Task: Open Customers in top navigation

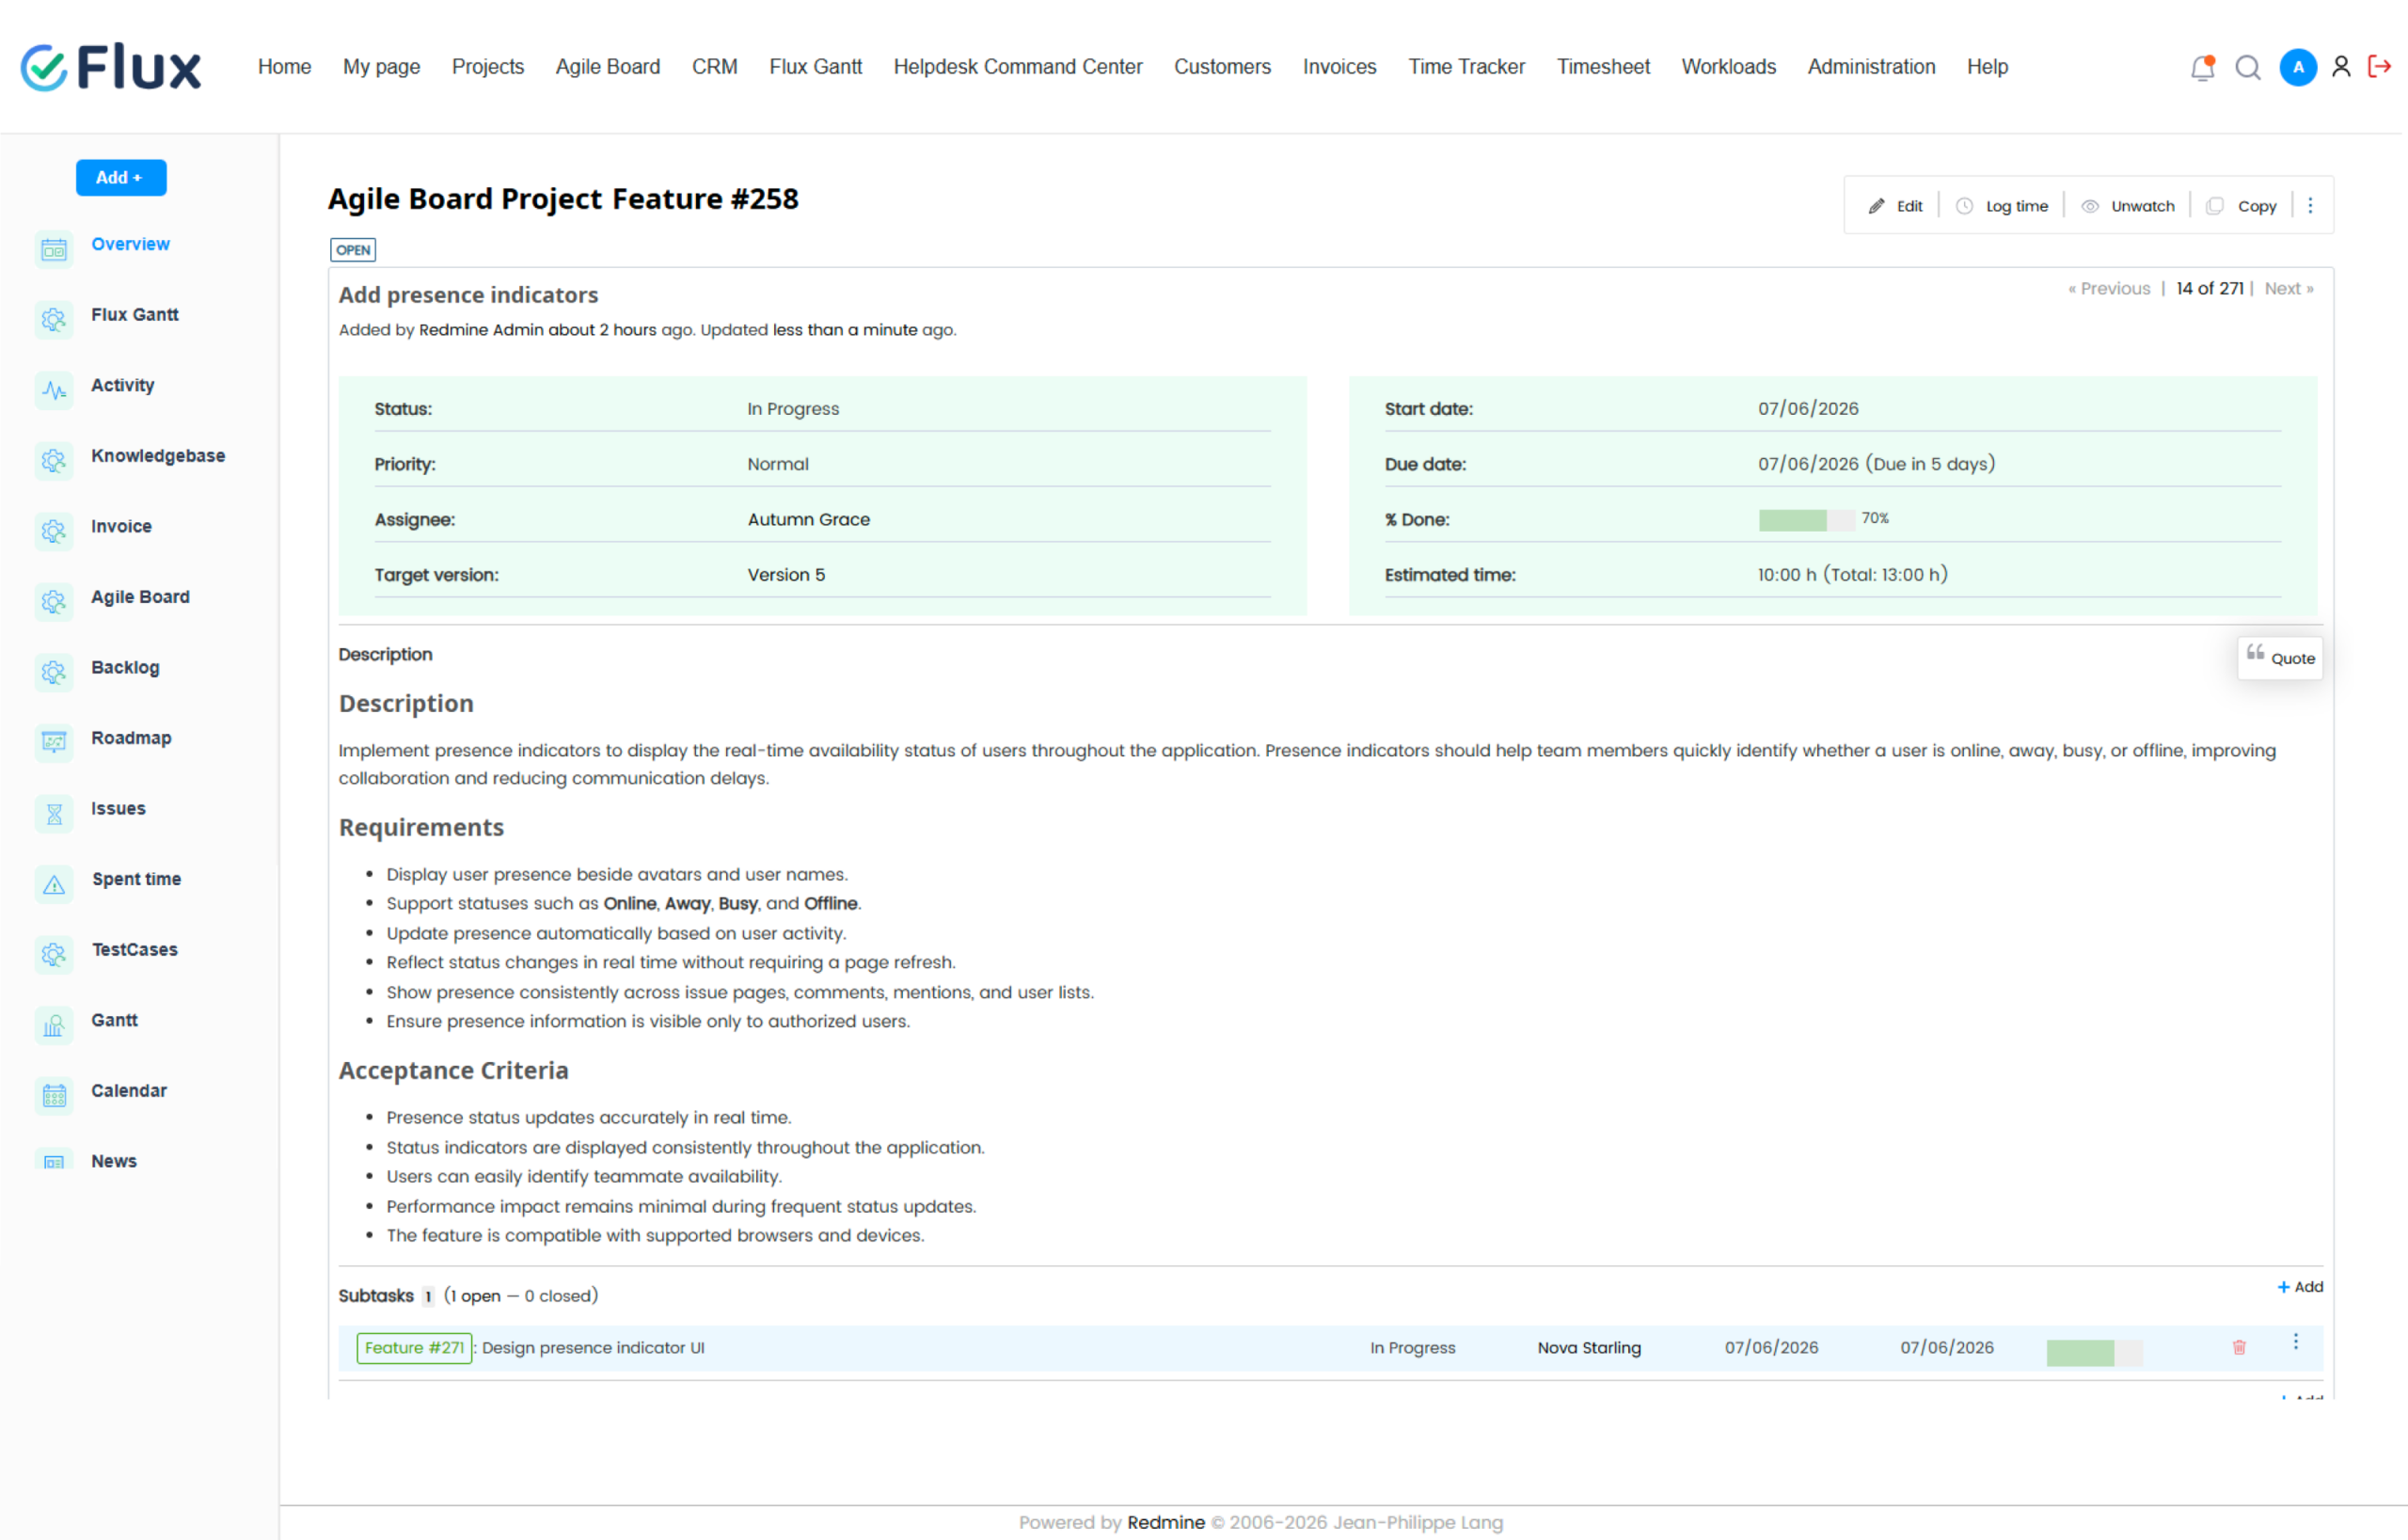Action: [x=1222, y=67]
